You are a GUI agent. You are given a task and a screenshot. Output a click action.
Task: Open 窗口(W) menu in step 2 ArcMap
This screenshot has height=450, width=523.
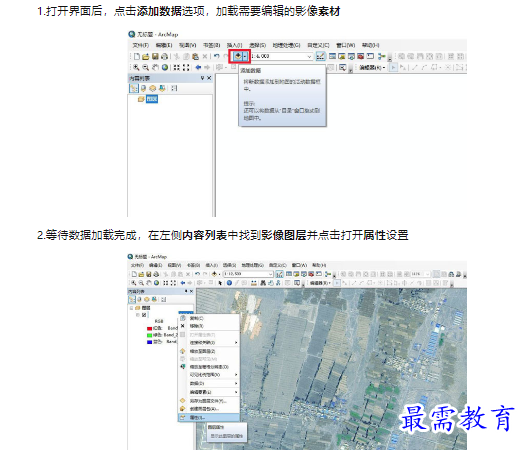[x=299, y=265]
